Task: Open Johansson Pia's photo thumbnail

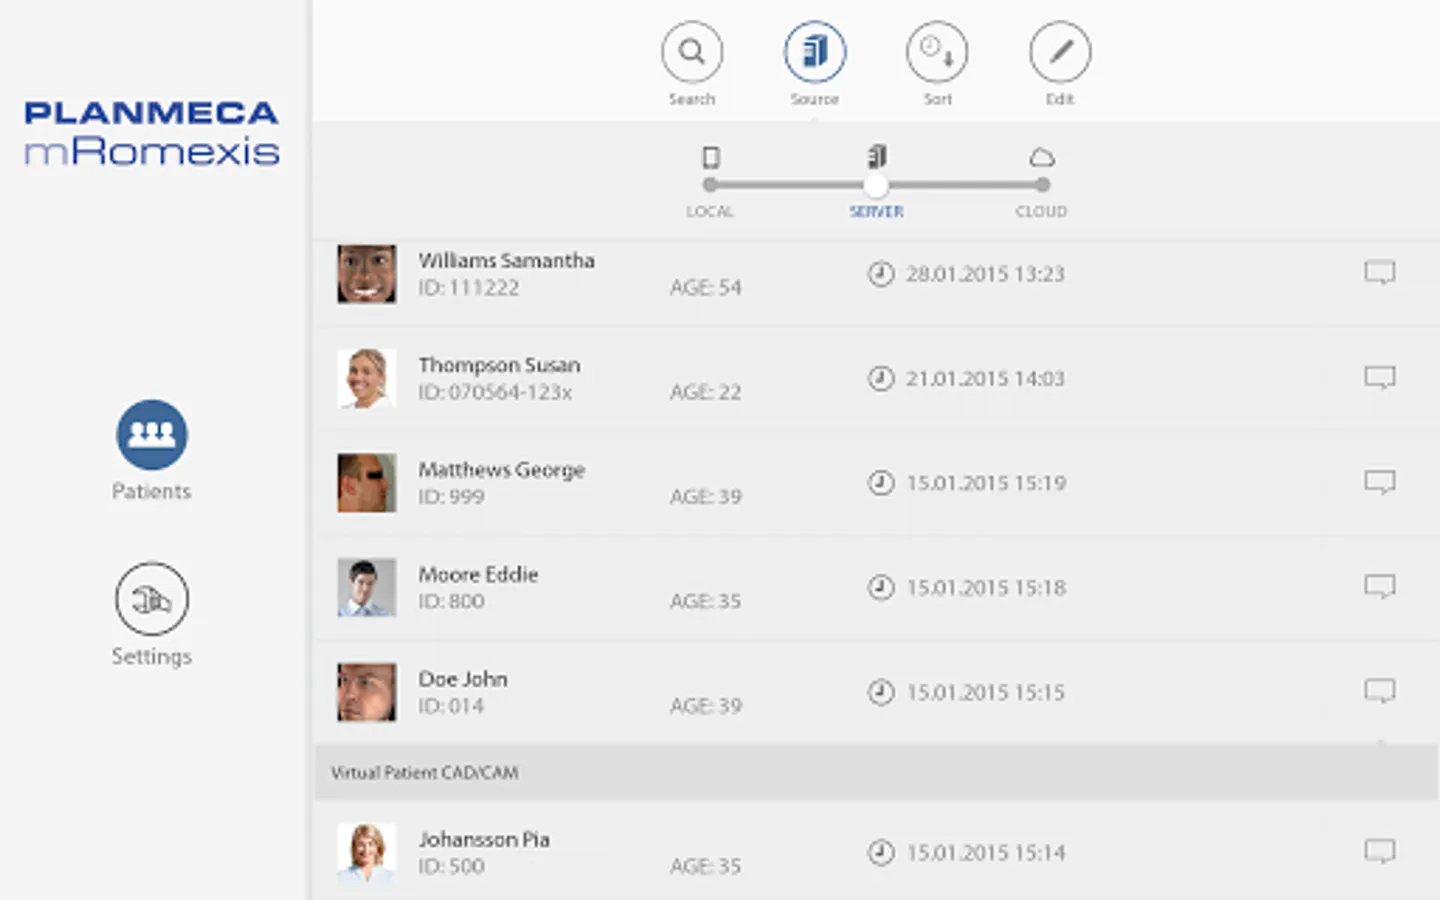Action: [x=367, y=853]
